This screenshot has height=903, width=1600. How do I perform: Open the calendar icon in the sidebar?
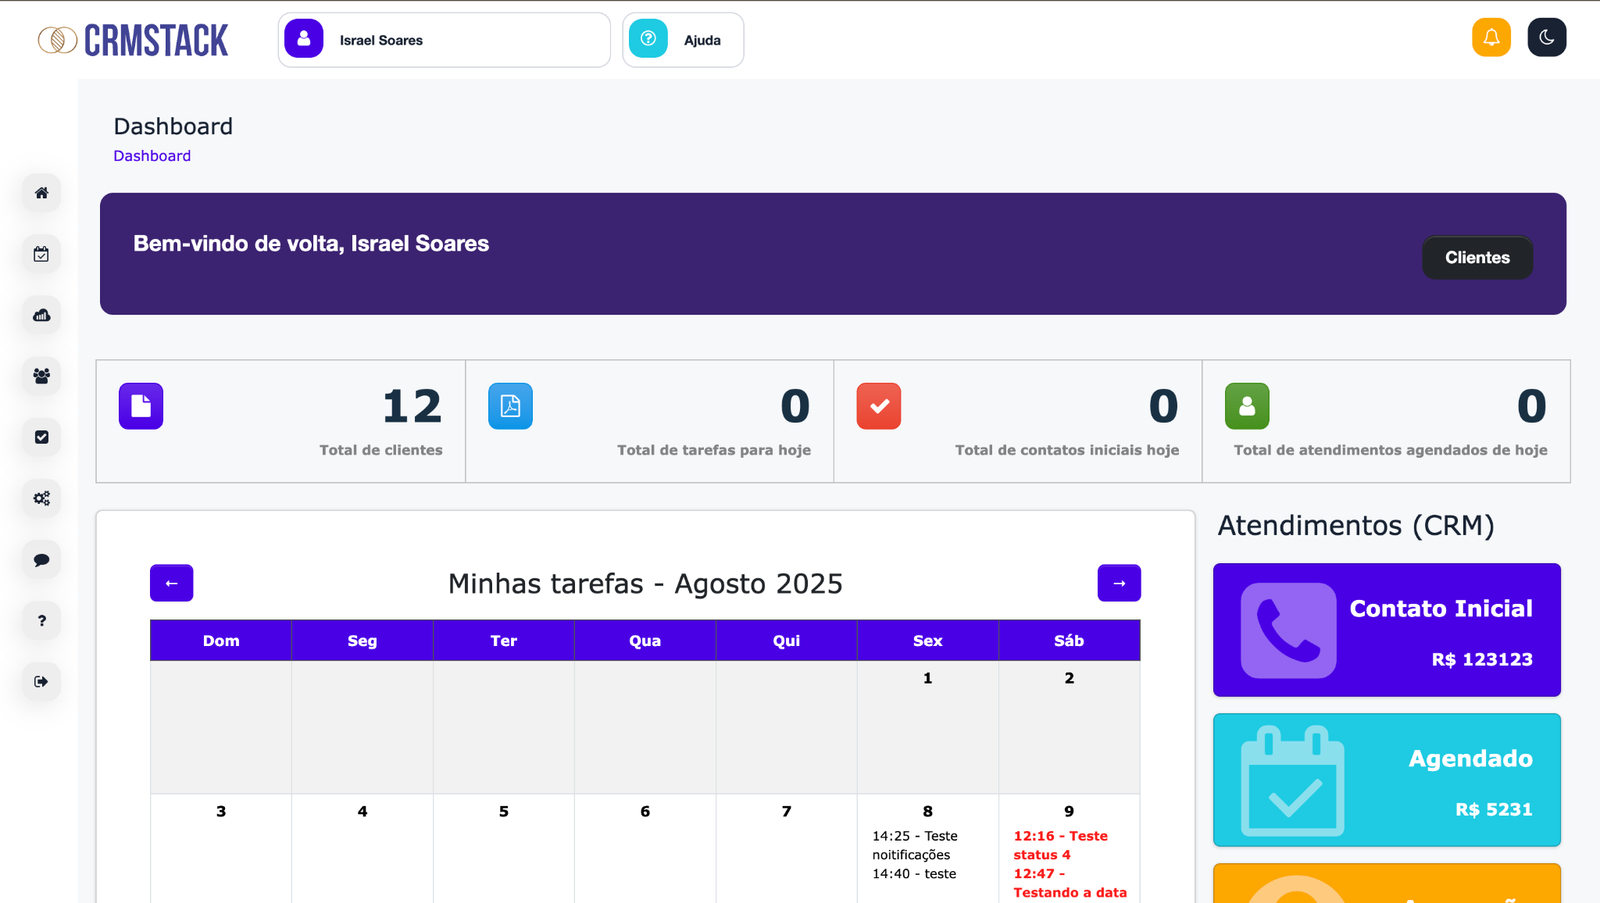tap(40, 254)
